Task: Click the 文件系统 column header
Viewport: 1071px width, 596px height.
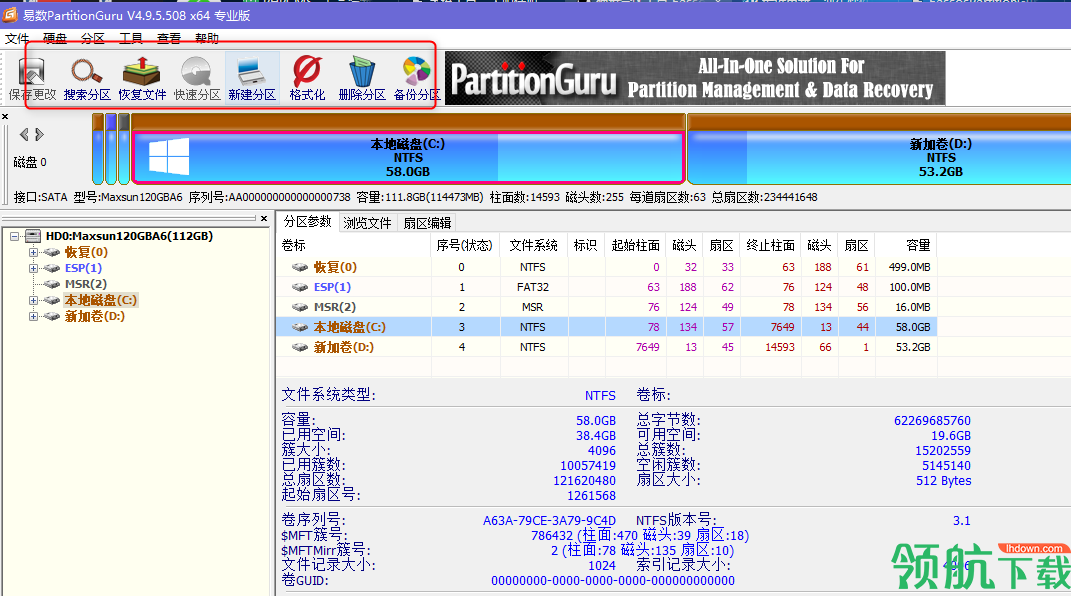Action: click(x=533, y=245)
